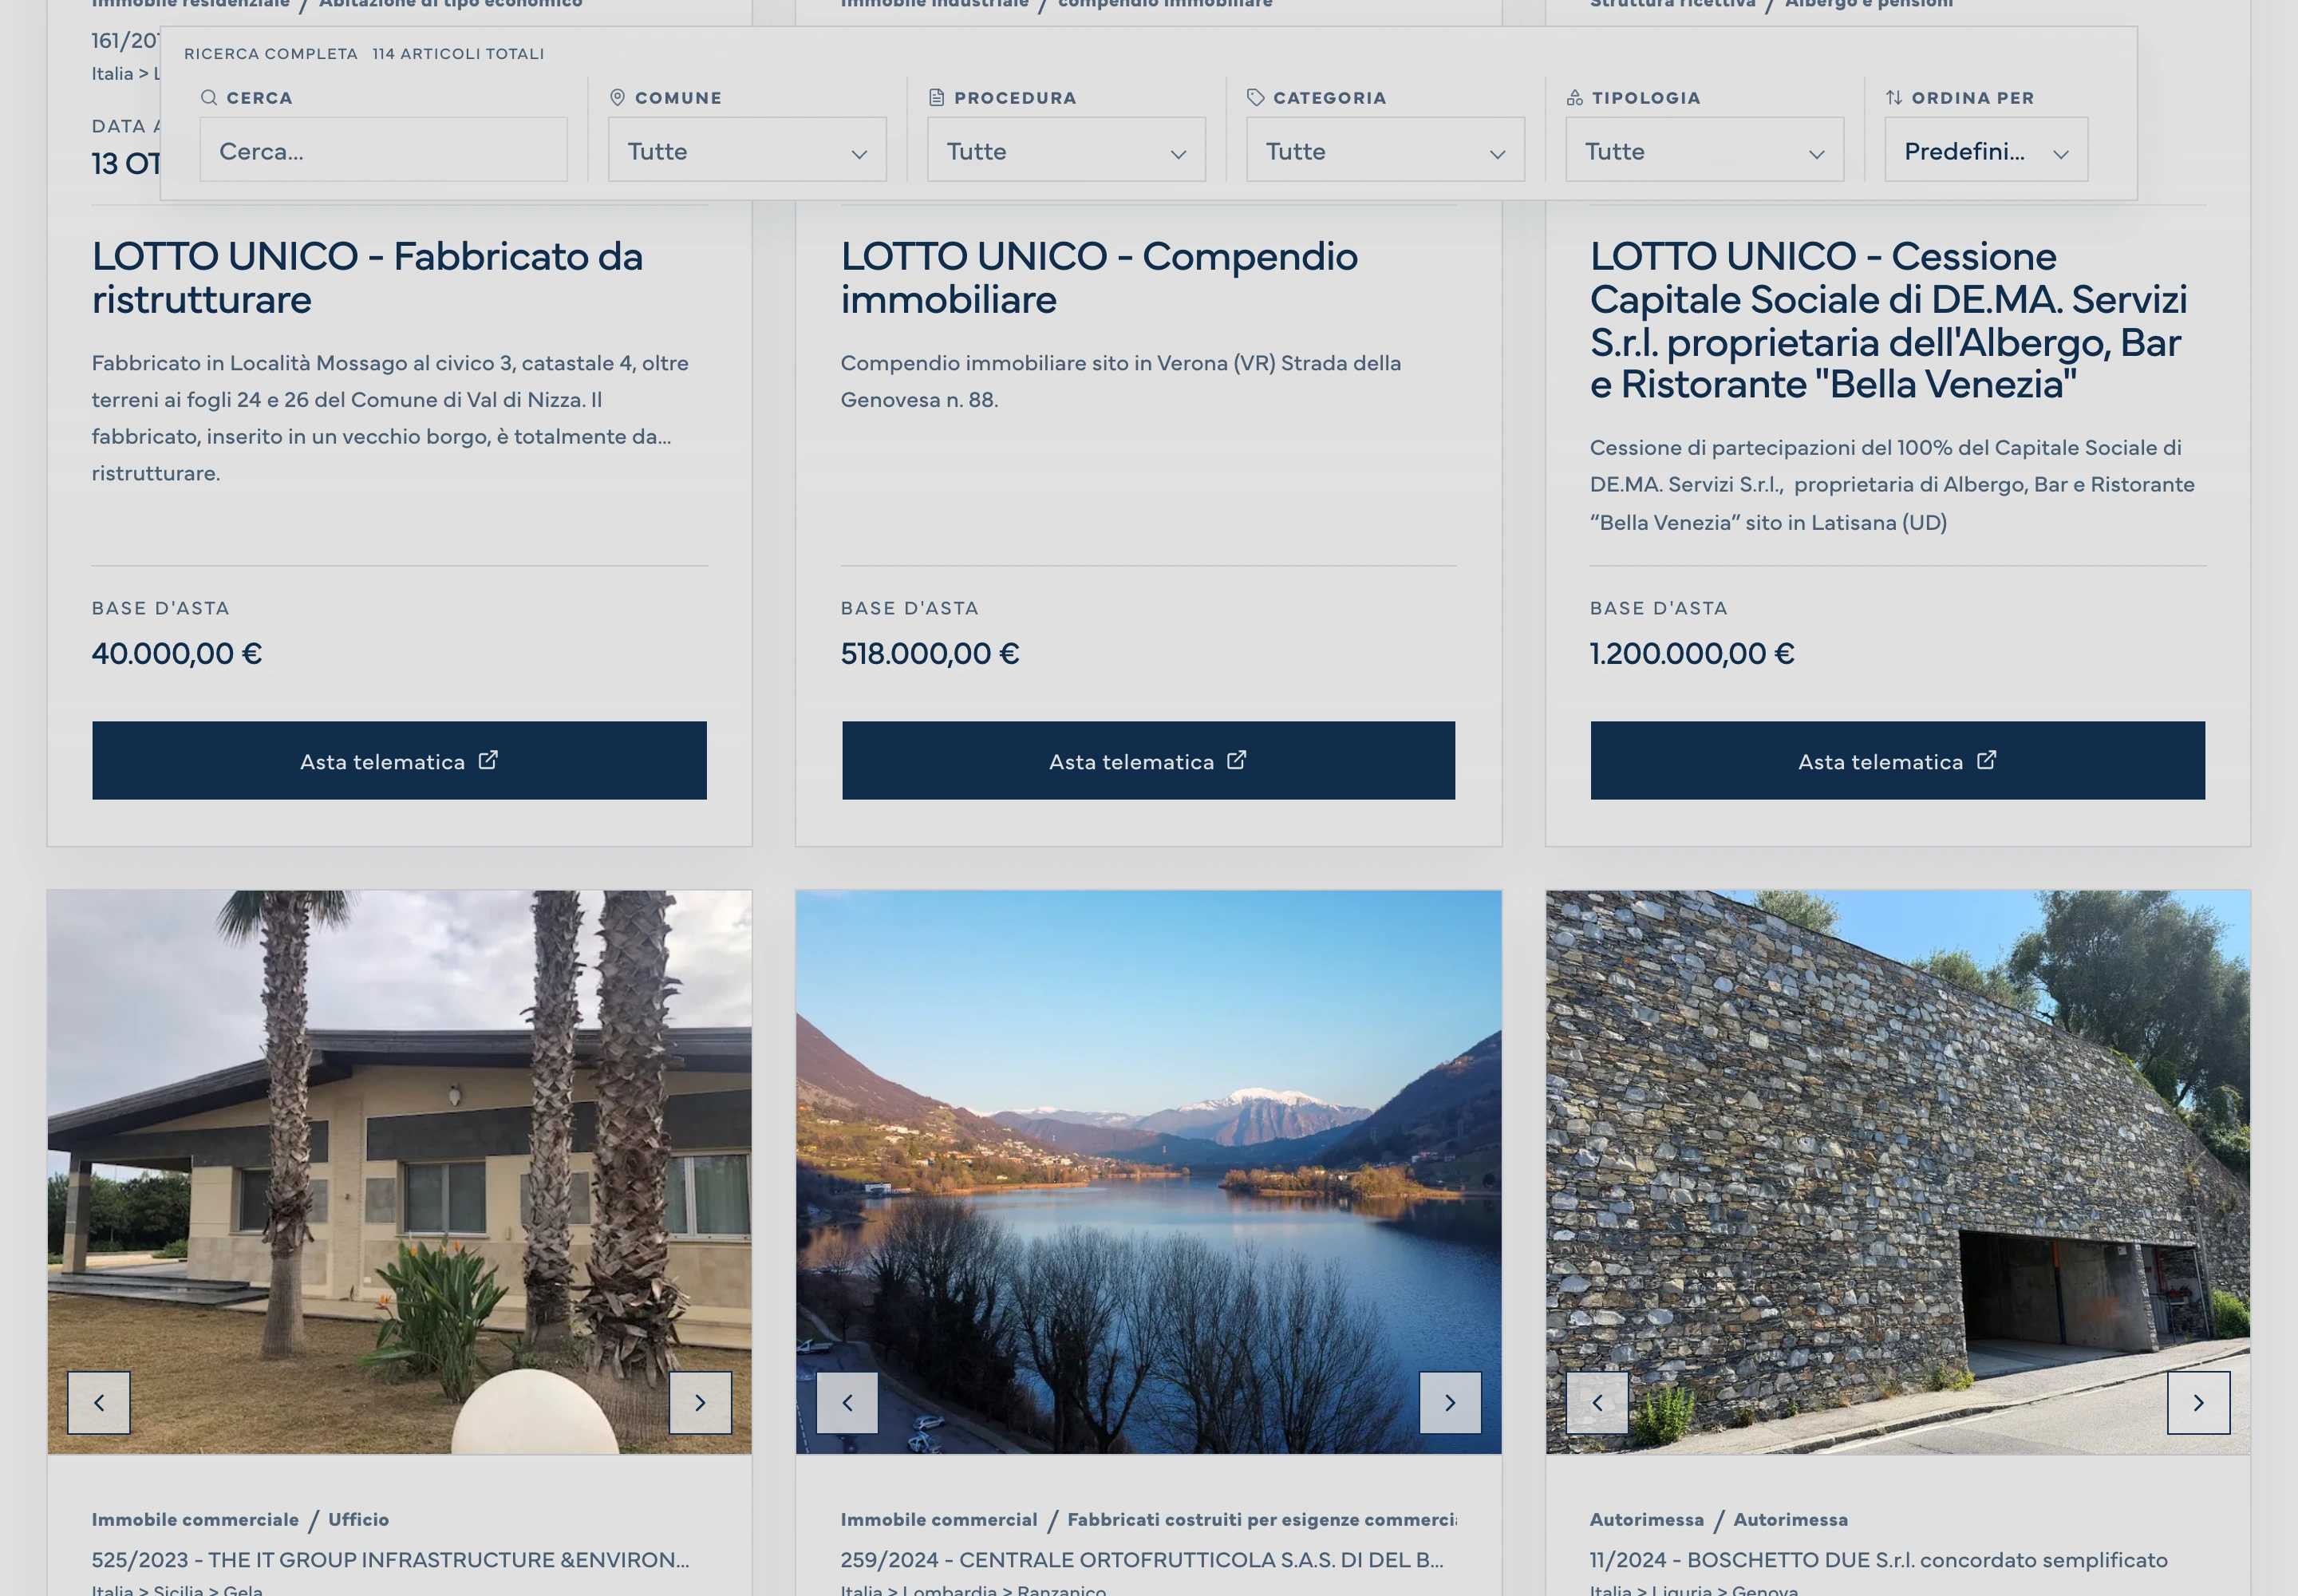Open the palm tree office building photo
This screenshot has width=2298, height=1596.
point(399,1172)
